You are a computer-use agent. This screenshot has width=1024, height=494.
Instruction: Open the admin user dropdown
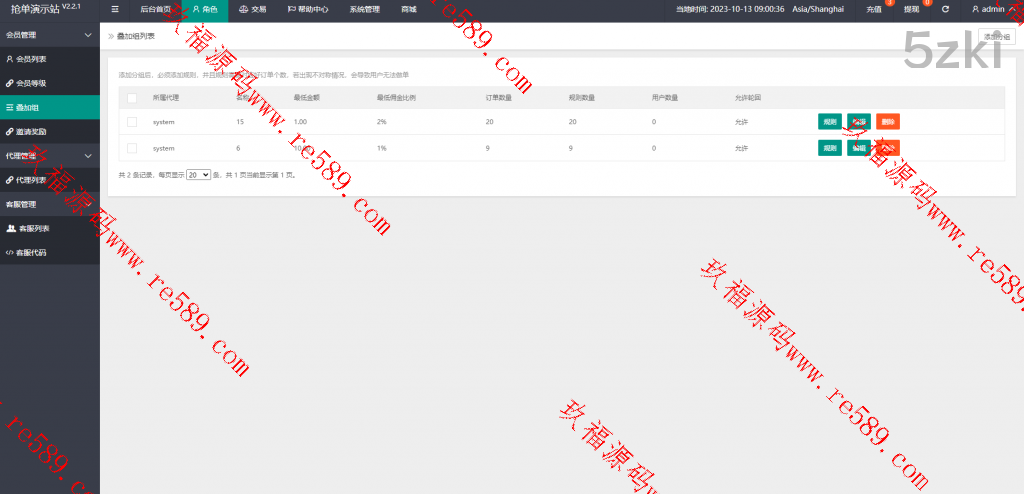click(992, 10)
